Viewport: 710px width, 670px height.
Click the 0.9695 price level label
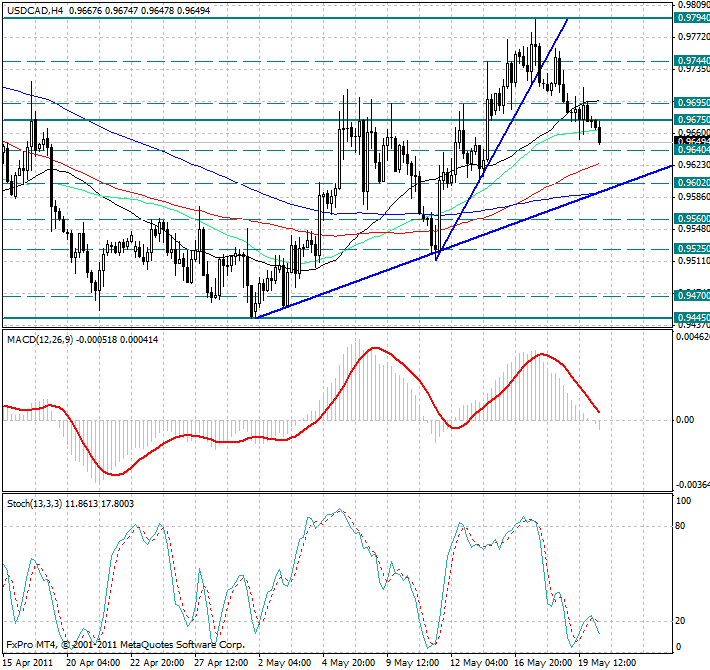point(692,103)
